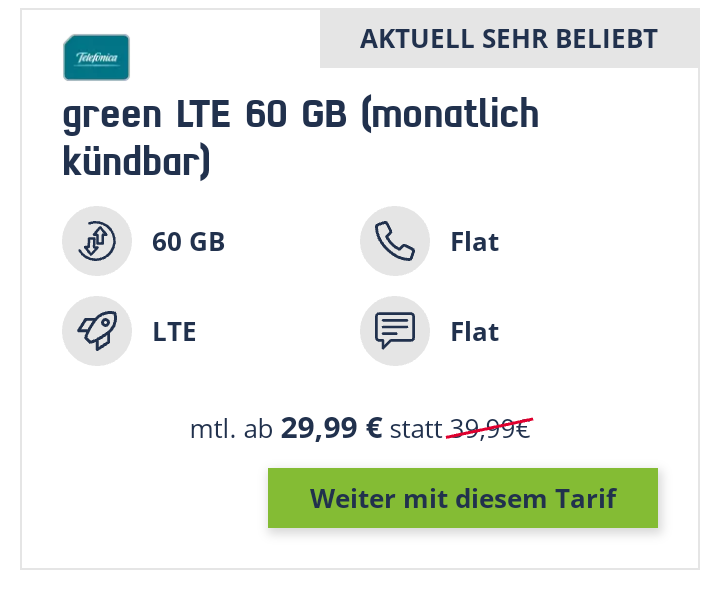
Task: Click the AKTUELL SEHR BELIEBT badge
Action: pyautogui.click(x=509, y=39)
